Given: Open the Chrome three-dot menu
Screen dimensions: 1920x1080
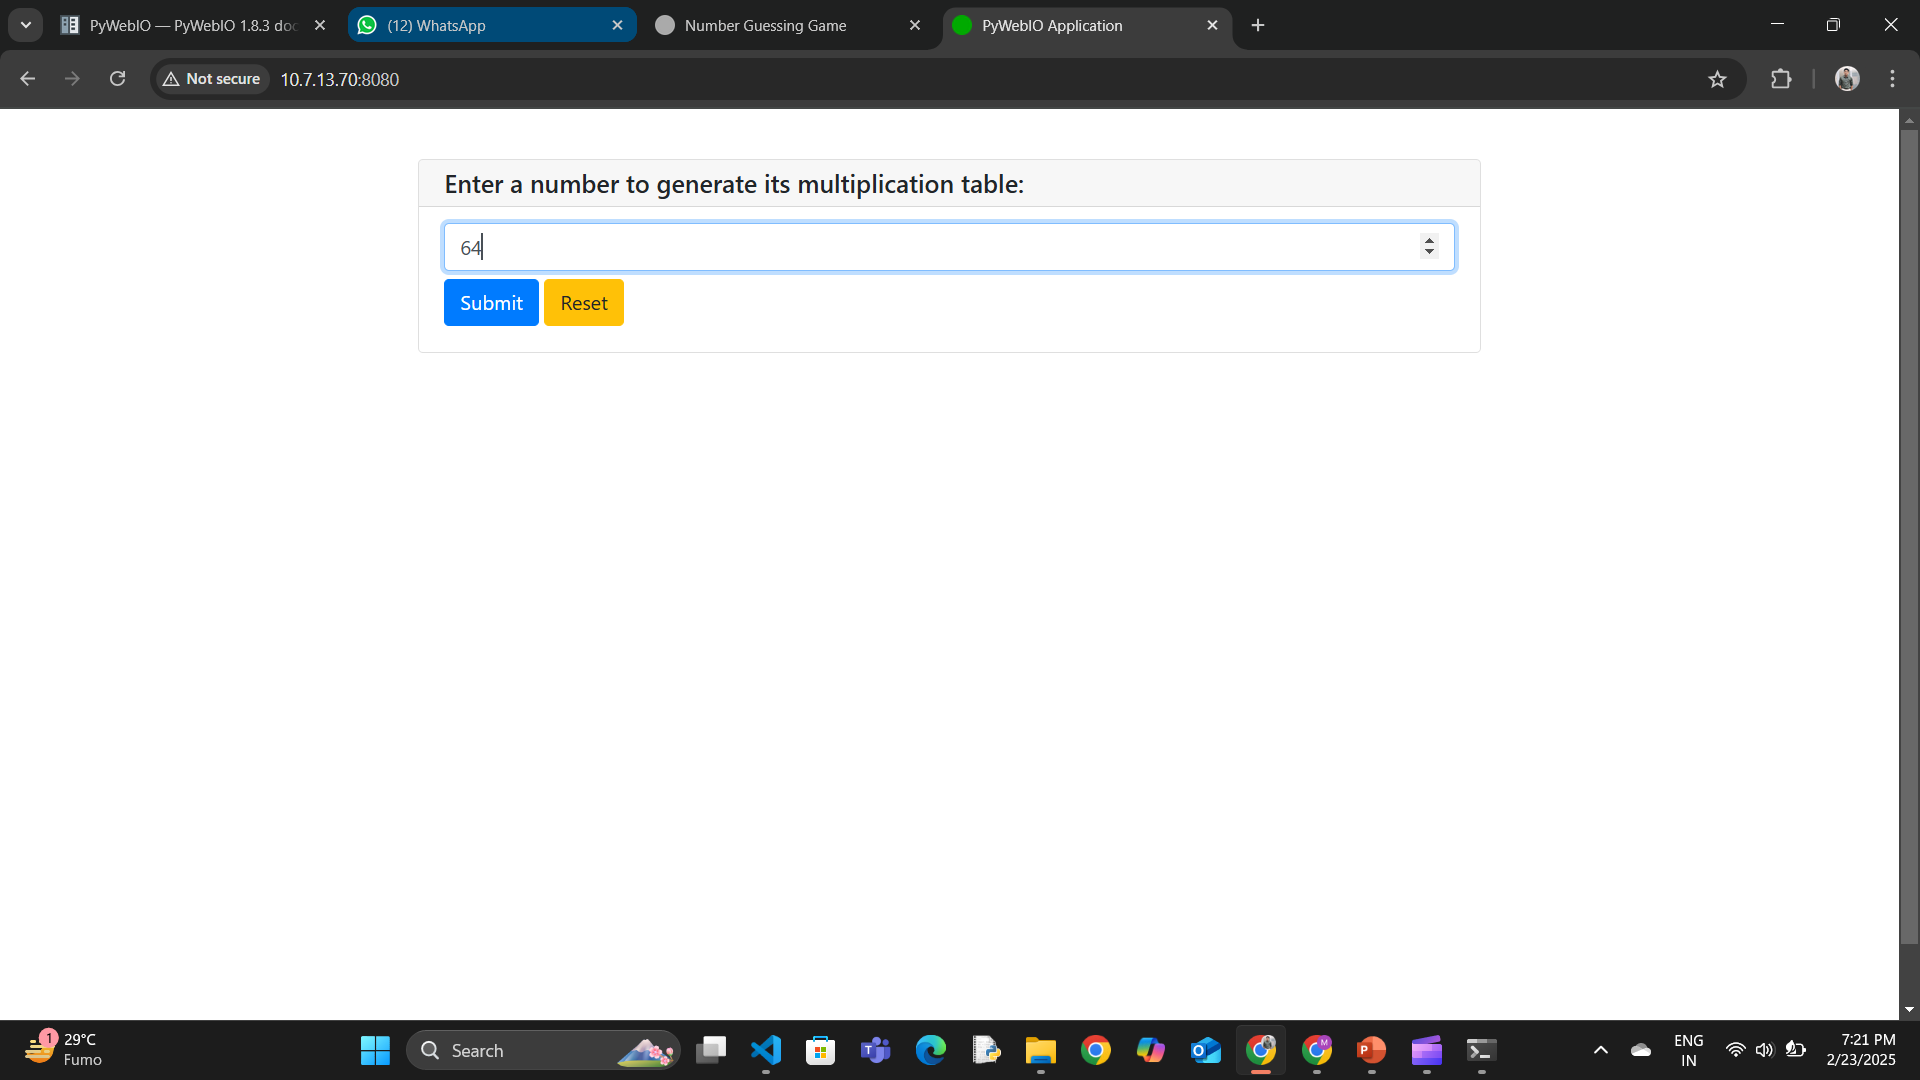Looking at the screenshot, I should (1892, 79).
